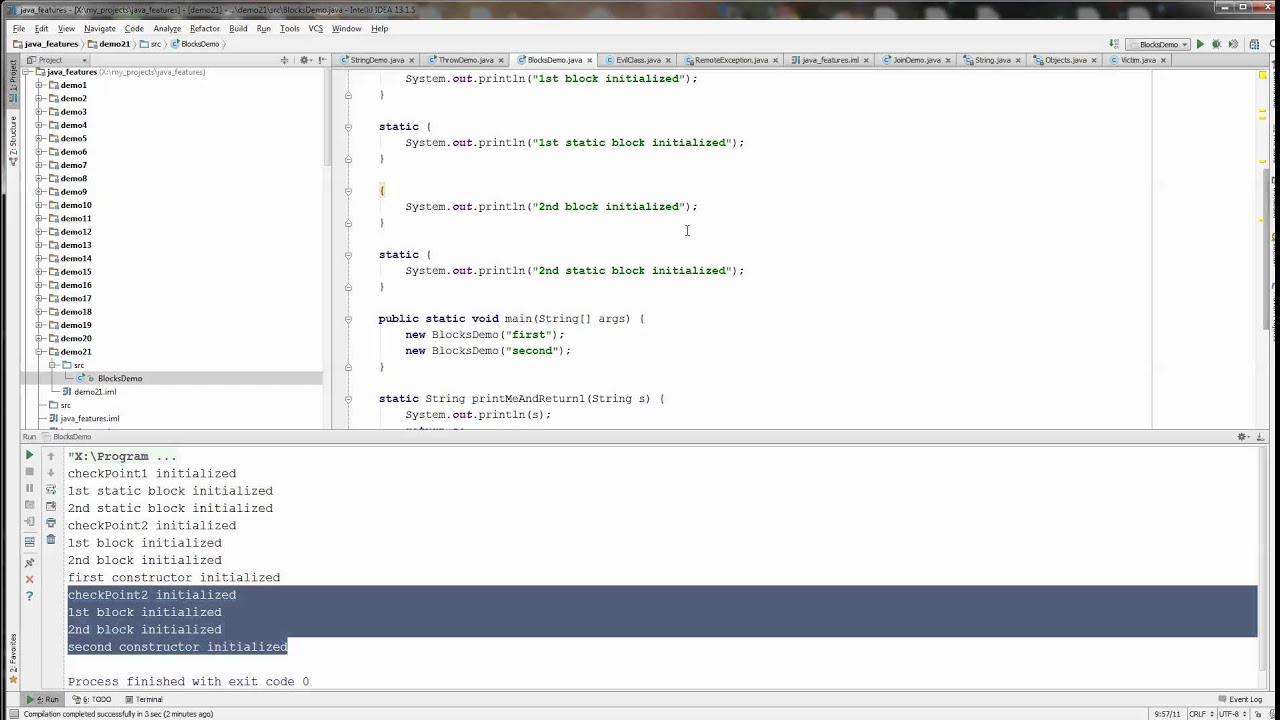Toggle the 2: Favorites side tab
Image resolution: width=1280 pixels, height=720 pixels.
pos(13,660)
